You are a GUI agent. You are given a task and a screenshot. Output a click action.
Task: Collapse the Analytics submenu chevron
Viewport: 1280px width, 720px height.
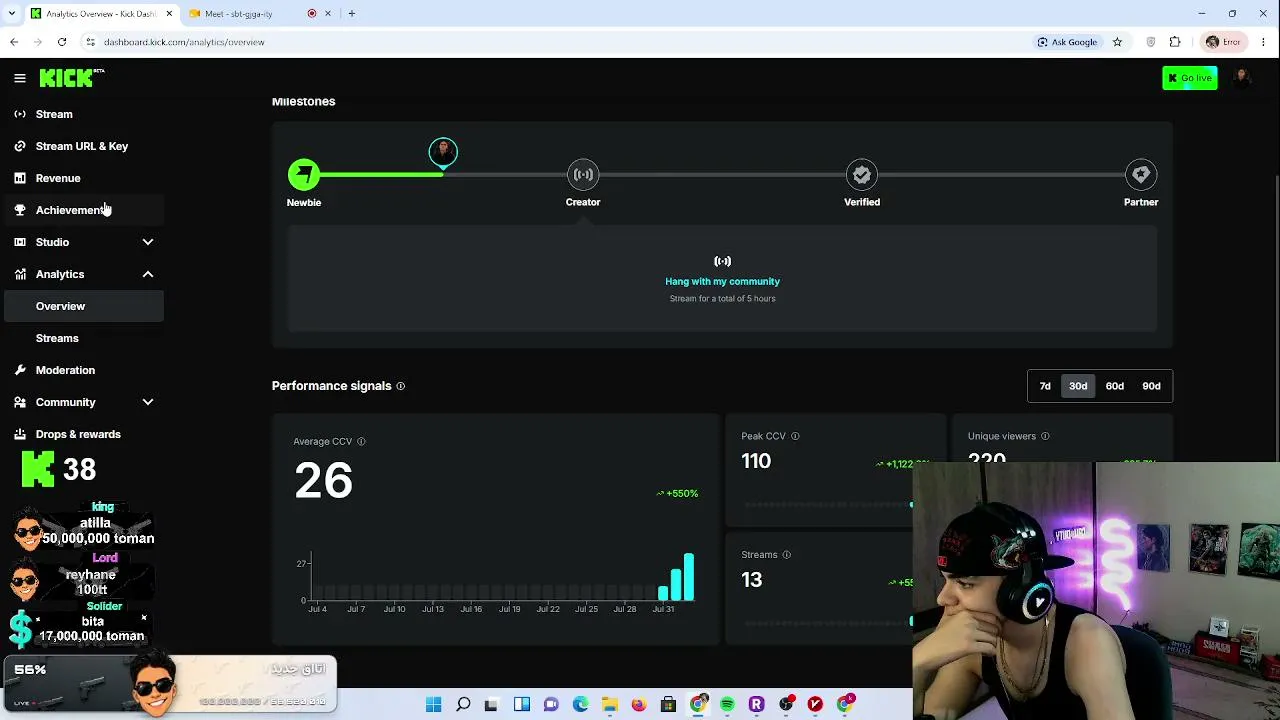click(x=148, y=274)
